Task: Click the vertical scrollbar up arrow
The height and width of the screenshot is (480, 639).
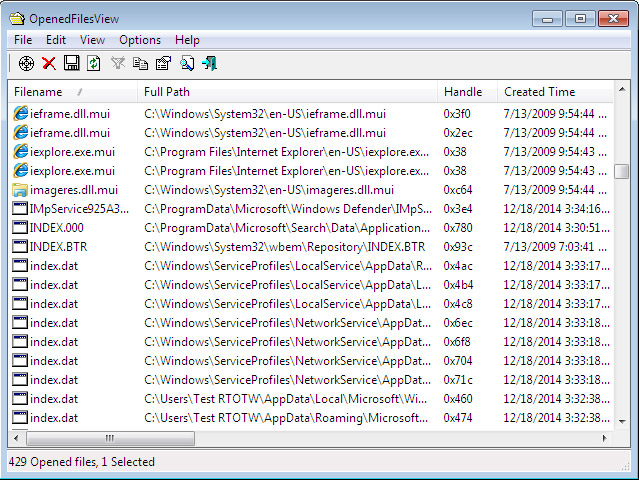Action: (622, 89)
